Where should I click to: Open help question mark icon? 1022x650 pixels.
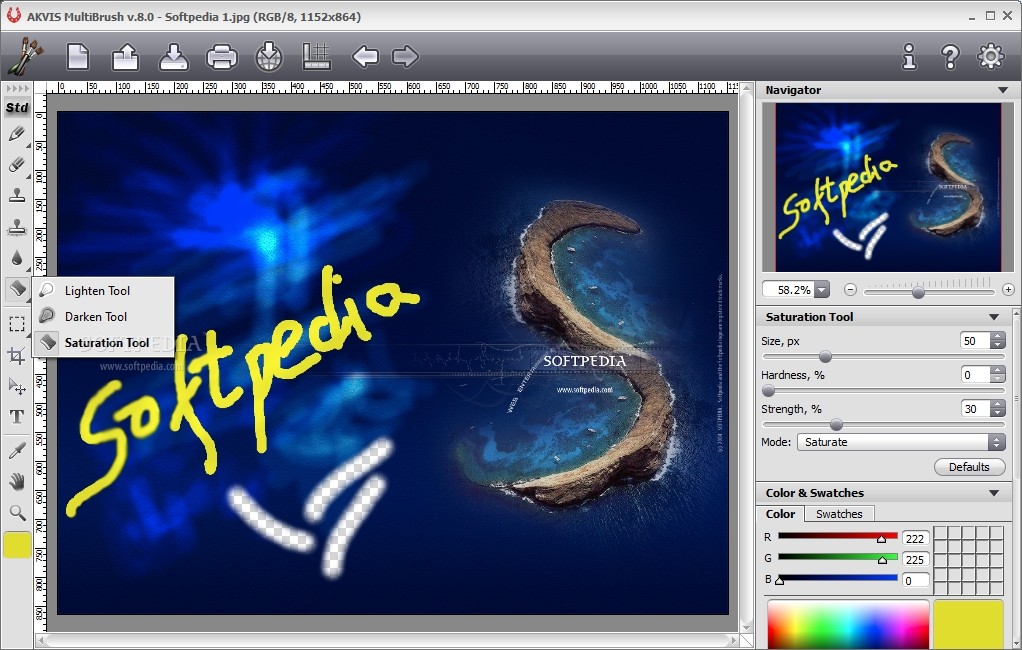[950, 57]
